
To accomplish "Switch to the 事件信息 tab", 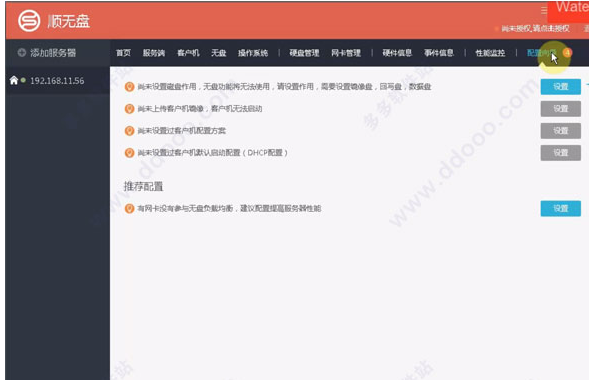I will tap(439, 53).
